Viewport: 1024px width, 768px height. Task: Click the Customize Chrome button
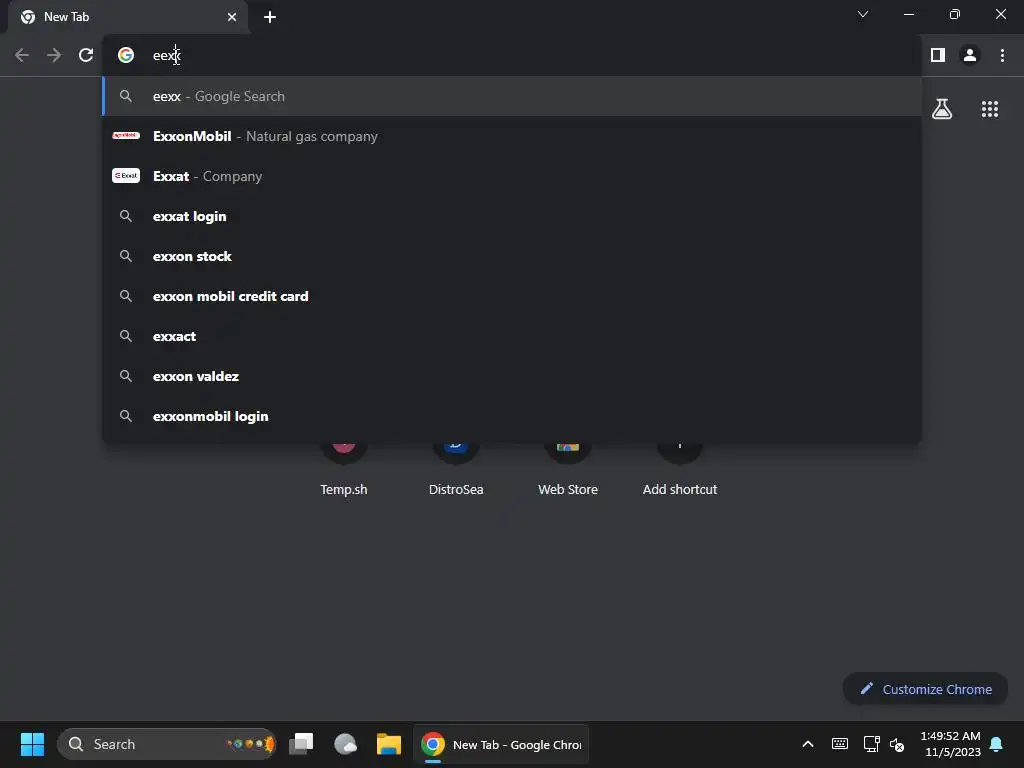click(x=925, y=689)
